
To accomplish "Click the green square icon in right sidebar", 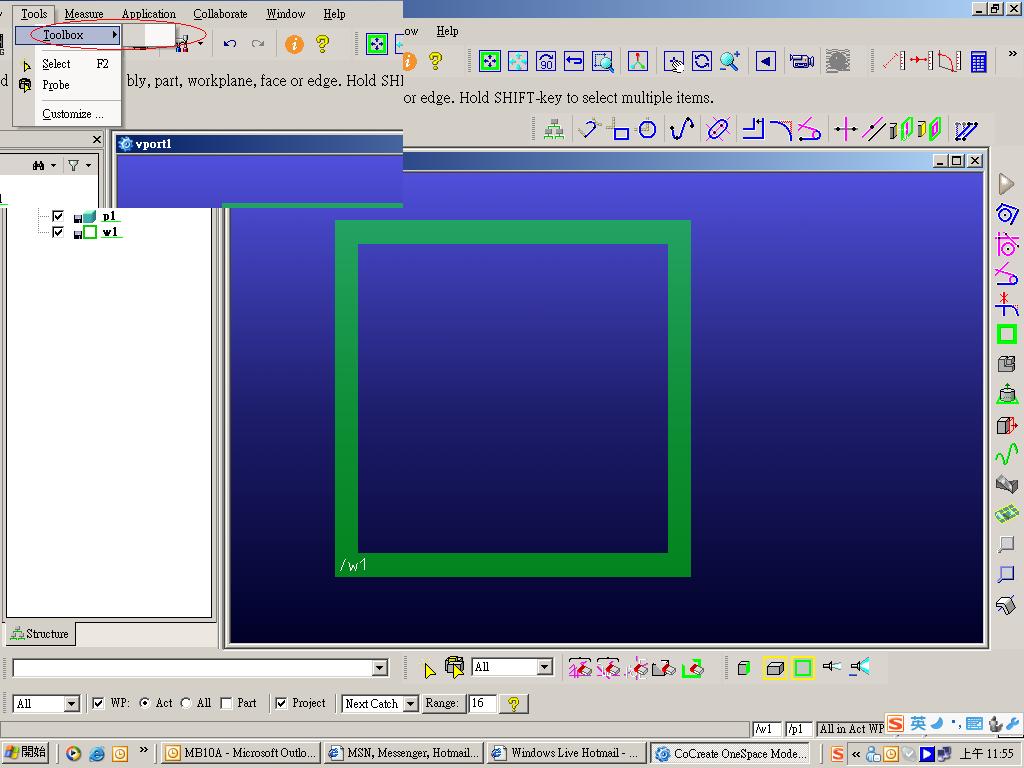I will 1007,334.
